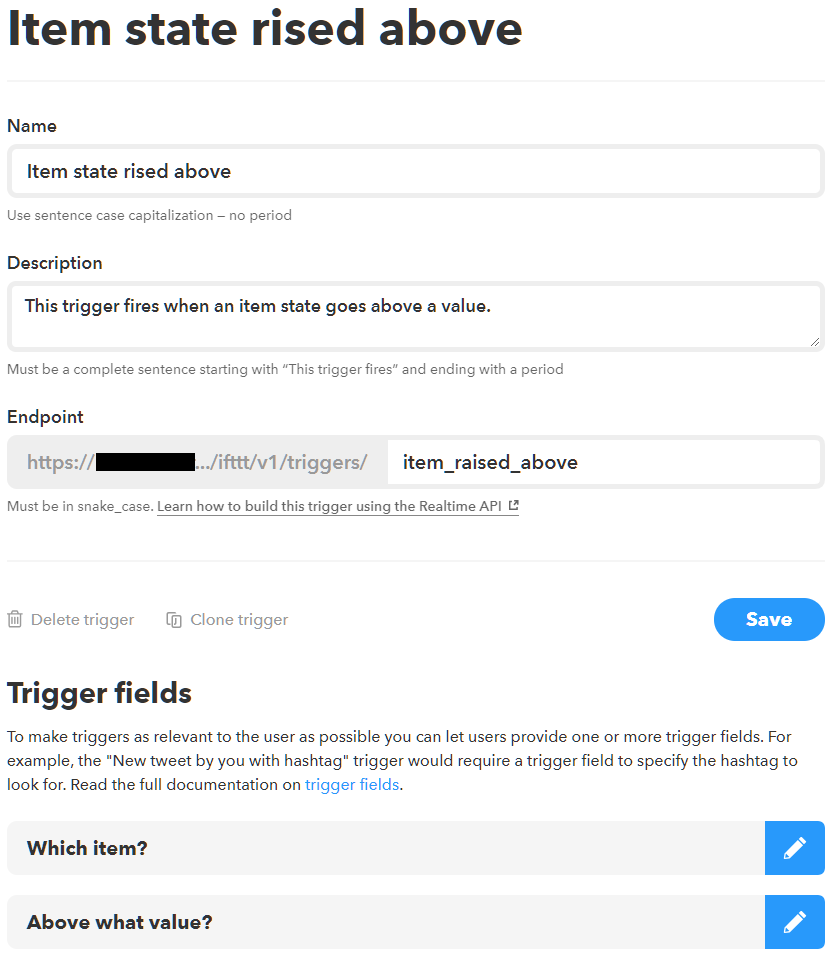Screen dimensions: 834x957
Task: Focus the Name input field
Action: coord(415,171)
